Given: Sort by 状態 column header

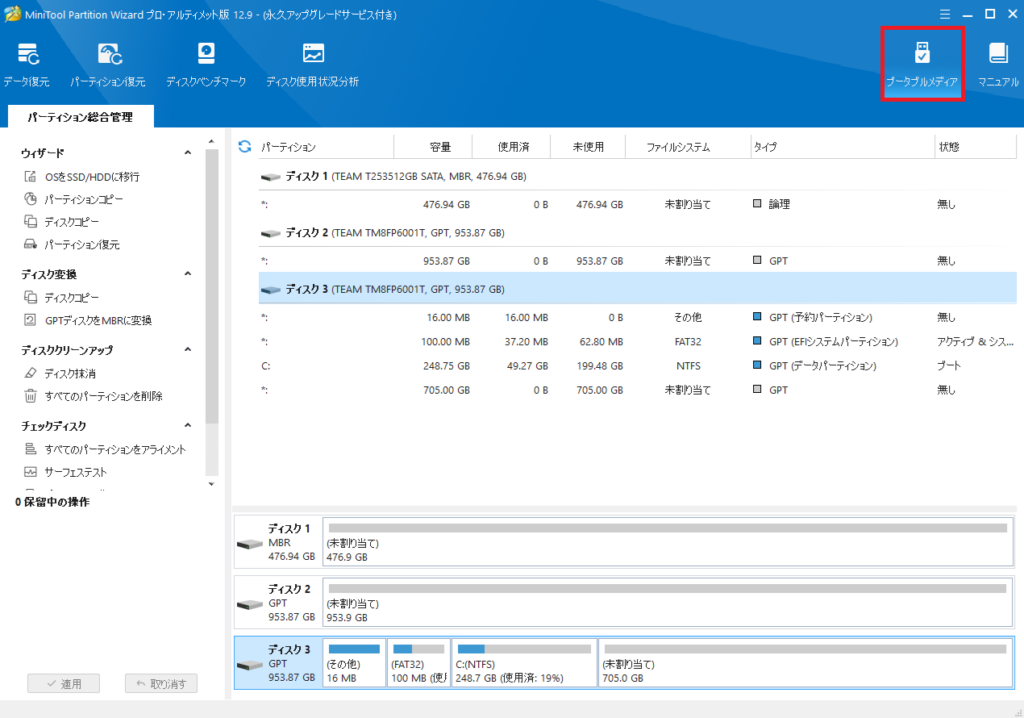Looking at the screenshot, I should (976, 146).
